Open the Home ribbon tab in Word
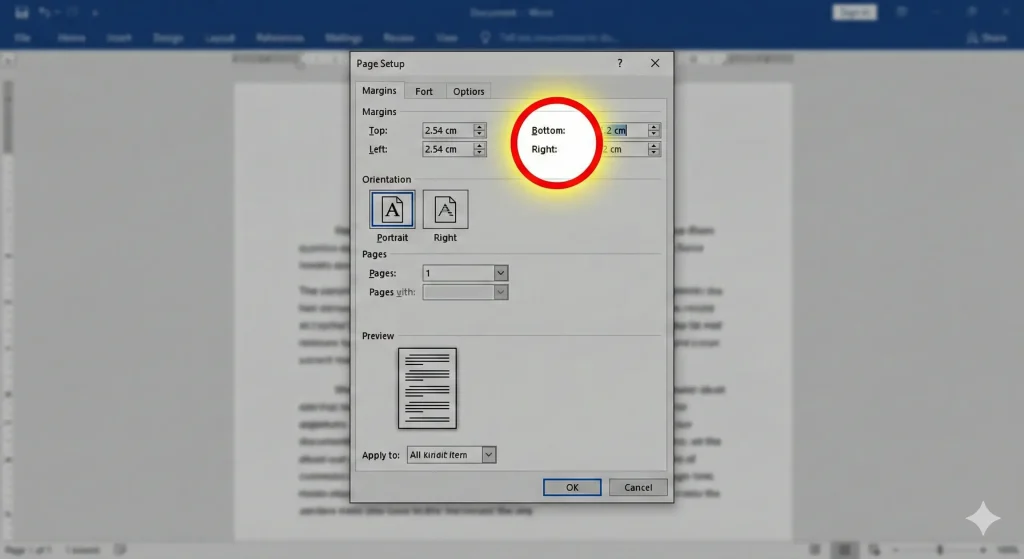Image resolution: width=1024 pixels, height=559 pixels. click(71, 38)
